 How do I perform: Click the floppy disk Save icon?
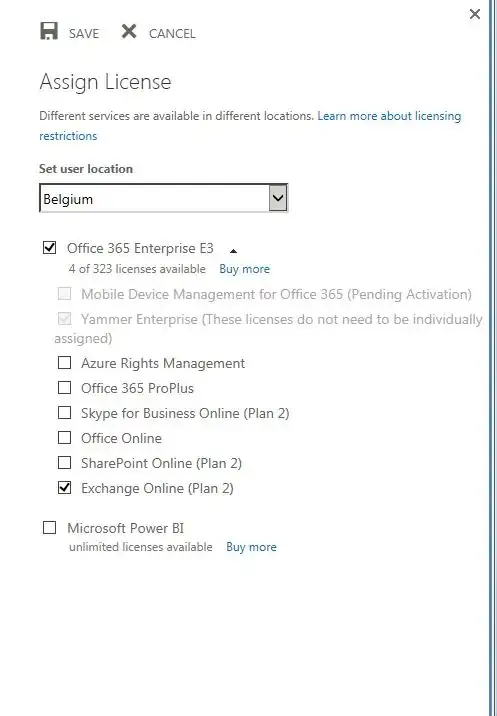(49, 31)
